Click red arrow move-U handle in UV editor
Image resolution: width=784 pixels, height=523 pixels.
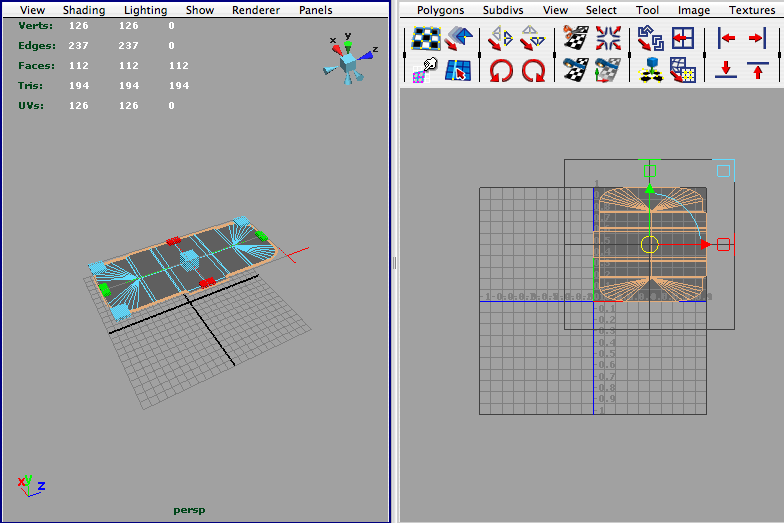point(706,244)
